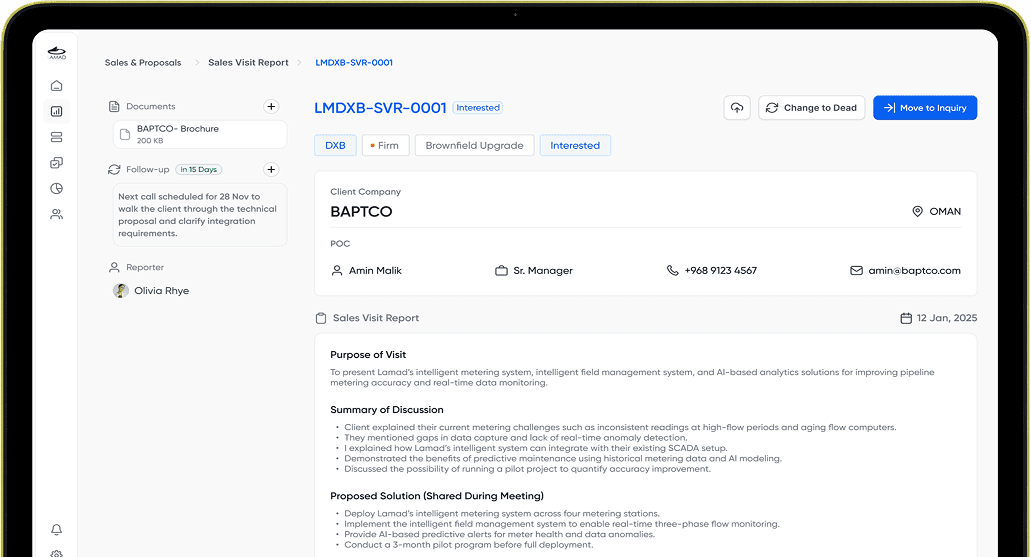Viewport: 1031px width, 557px height.
Task: Click the clipboard icon beside Sales Visit Report
Action: point(321,318)
